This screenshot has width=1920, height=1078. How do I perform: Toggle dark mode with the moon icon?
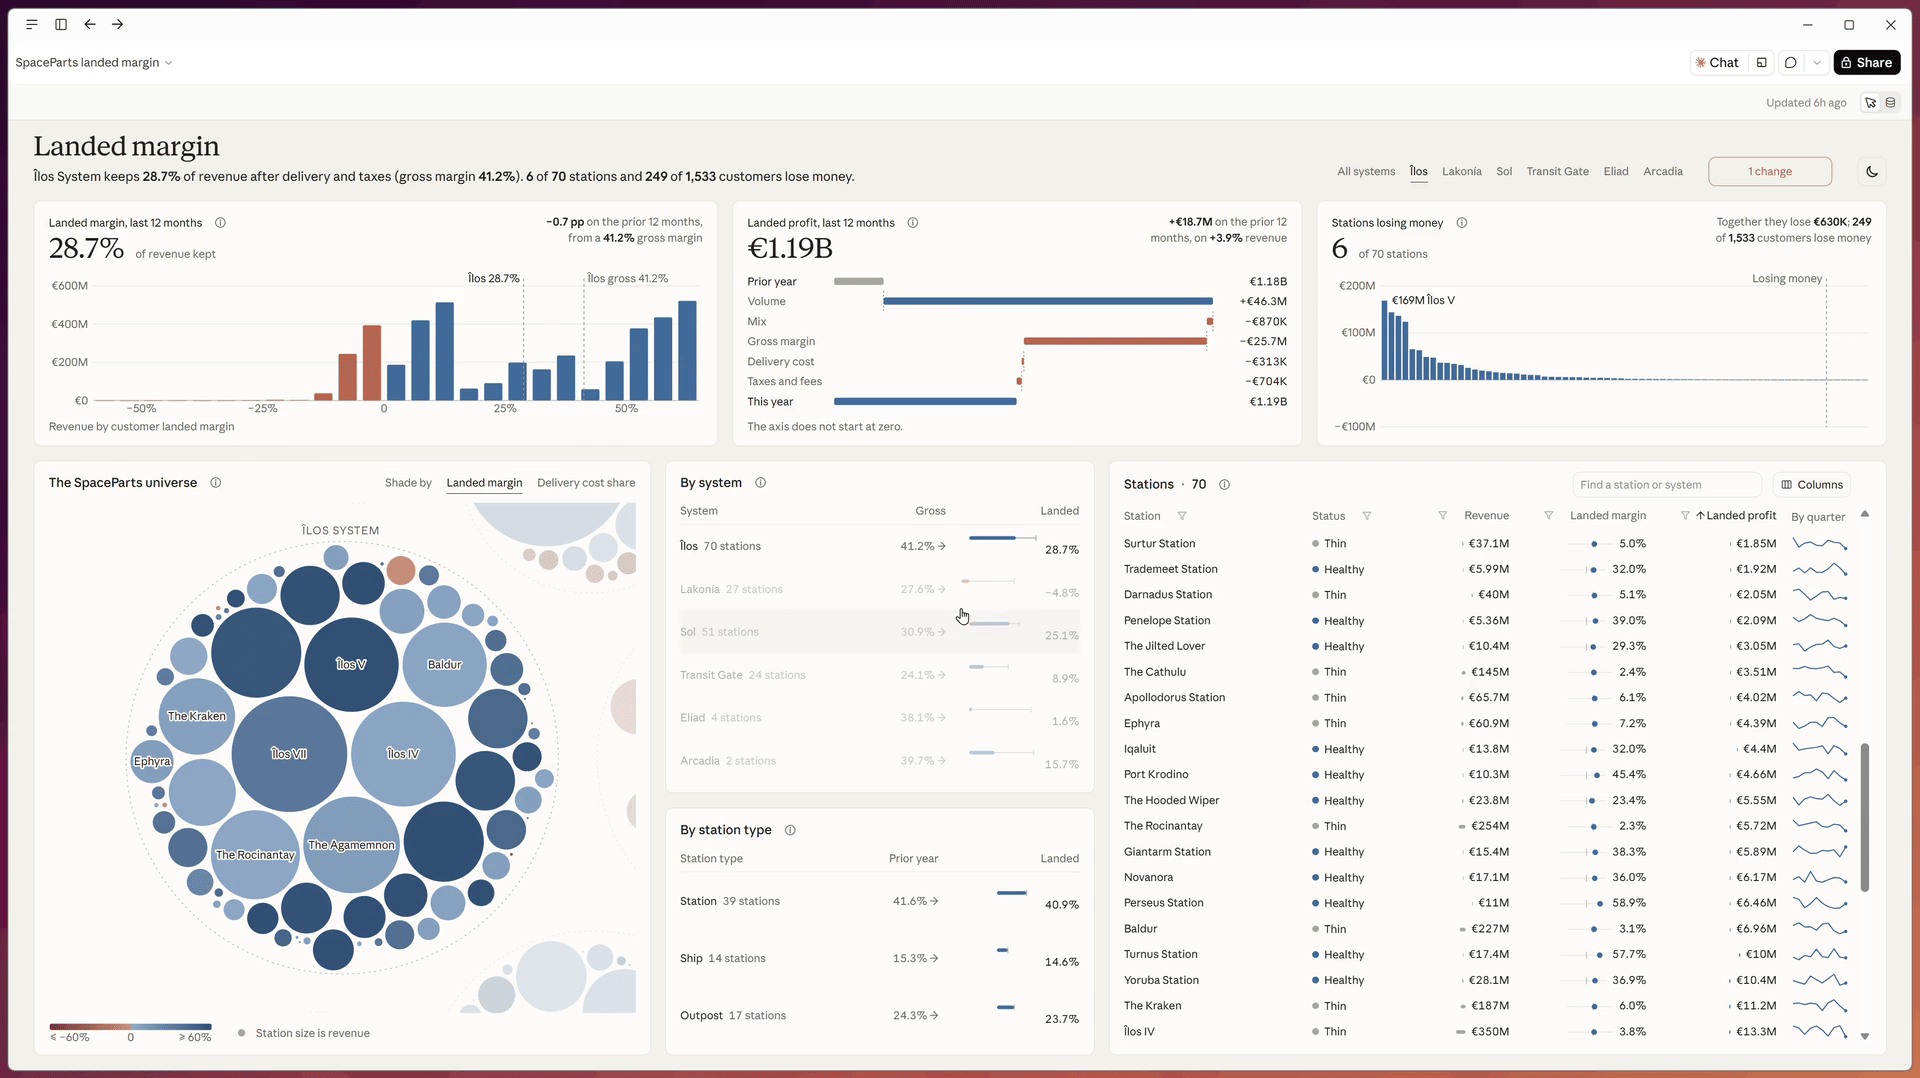(1872, 171)
